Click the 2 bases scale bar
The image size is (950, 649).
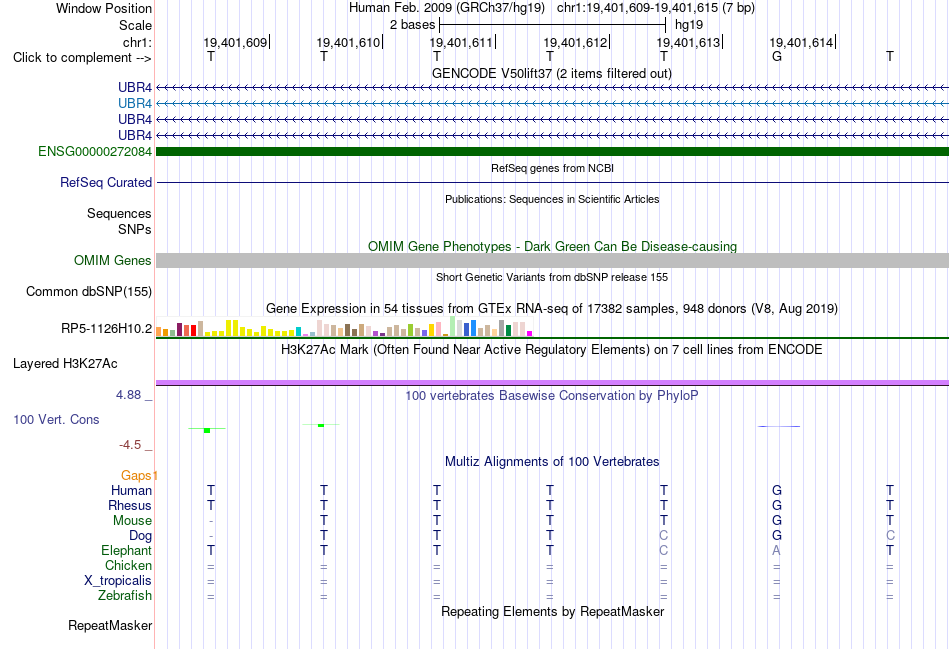[x=553, y=25]
